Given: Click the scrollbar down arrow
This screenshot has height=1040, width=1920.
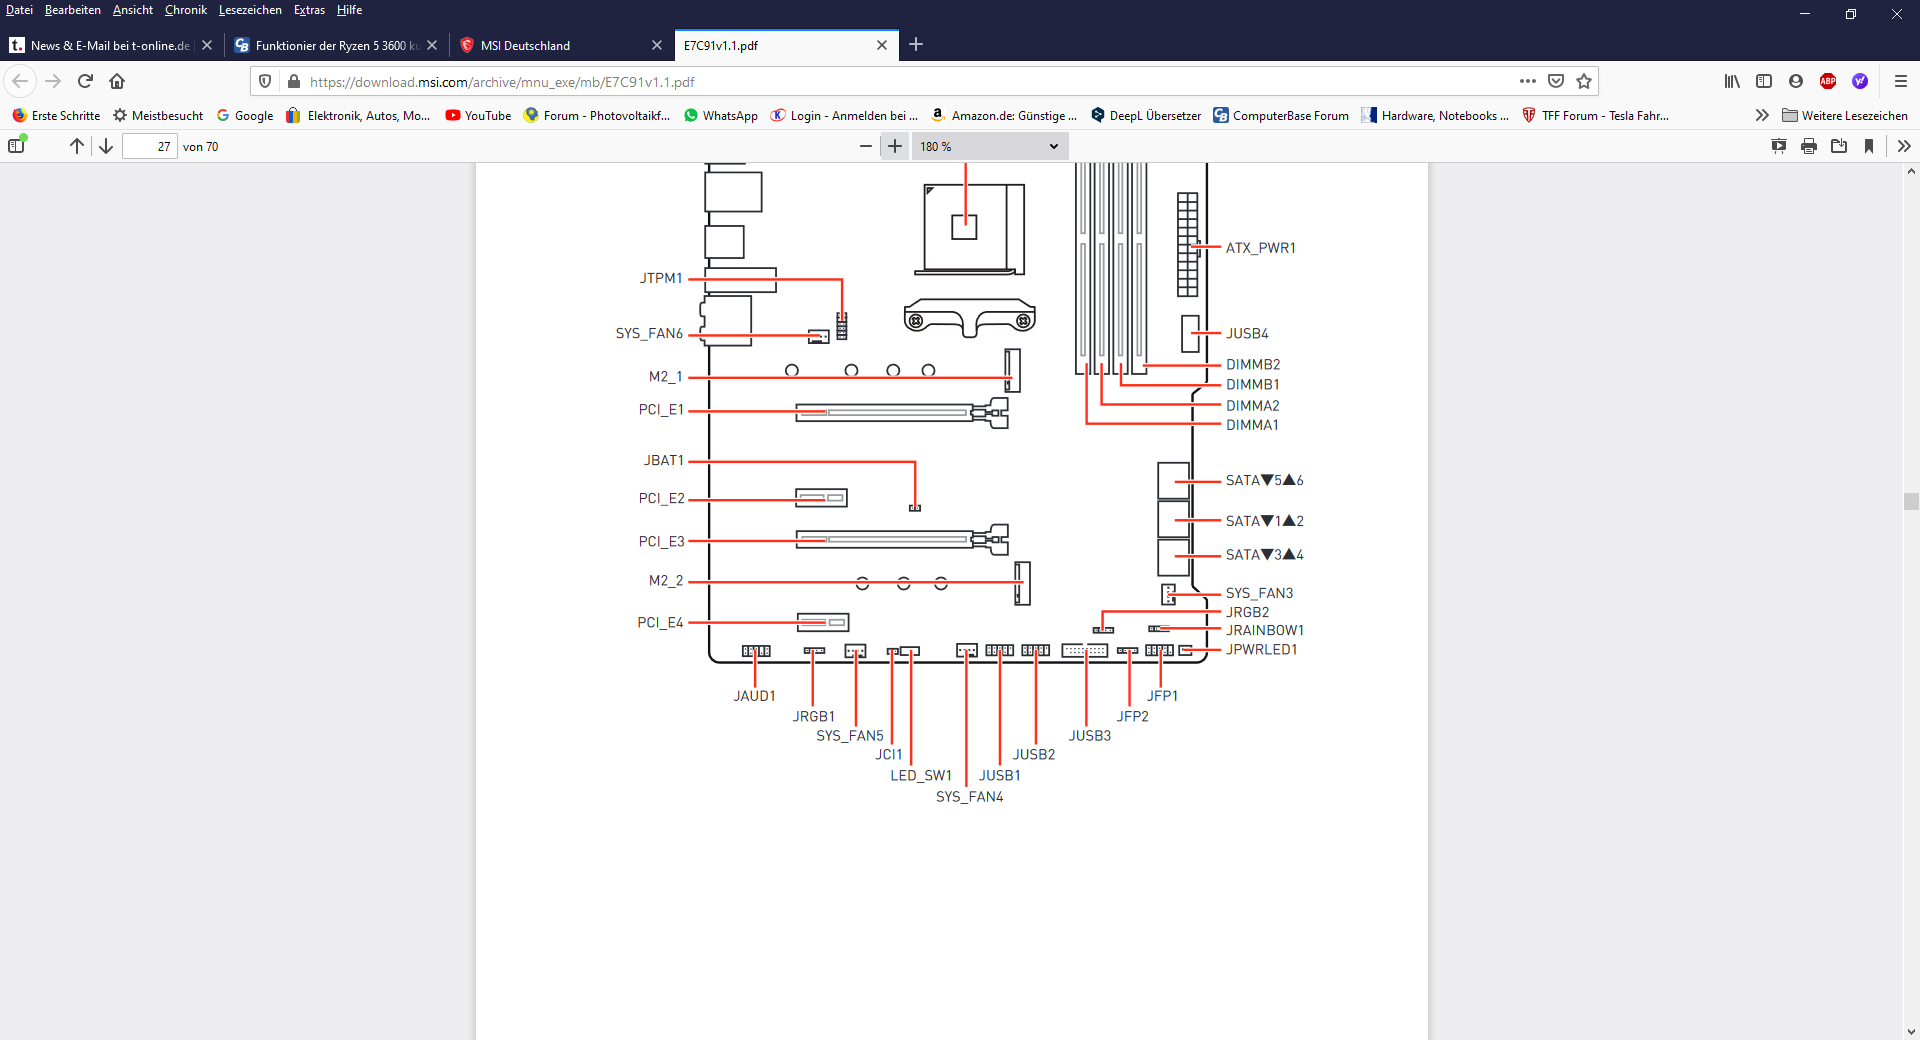Looking at the screenshot, I should coord(1911,1031).
